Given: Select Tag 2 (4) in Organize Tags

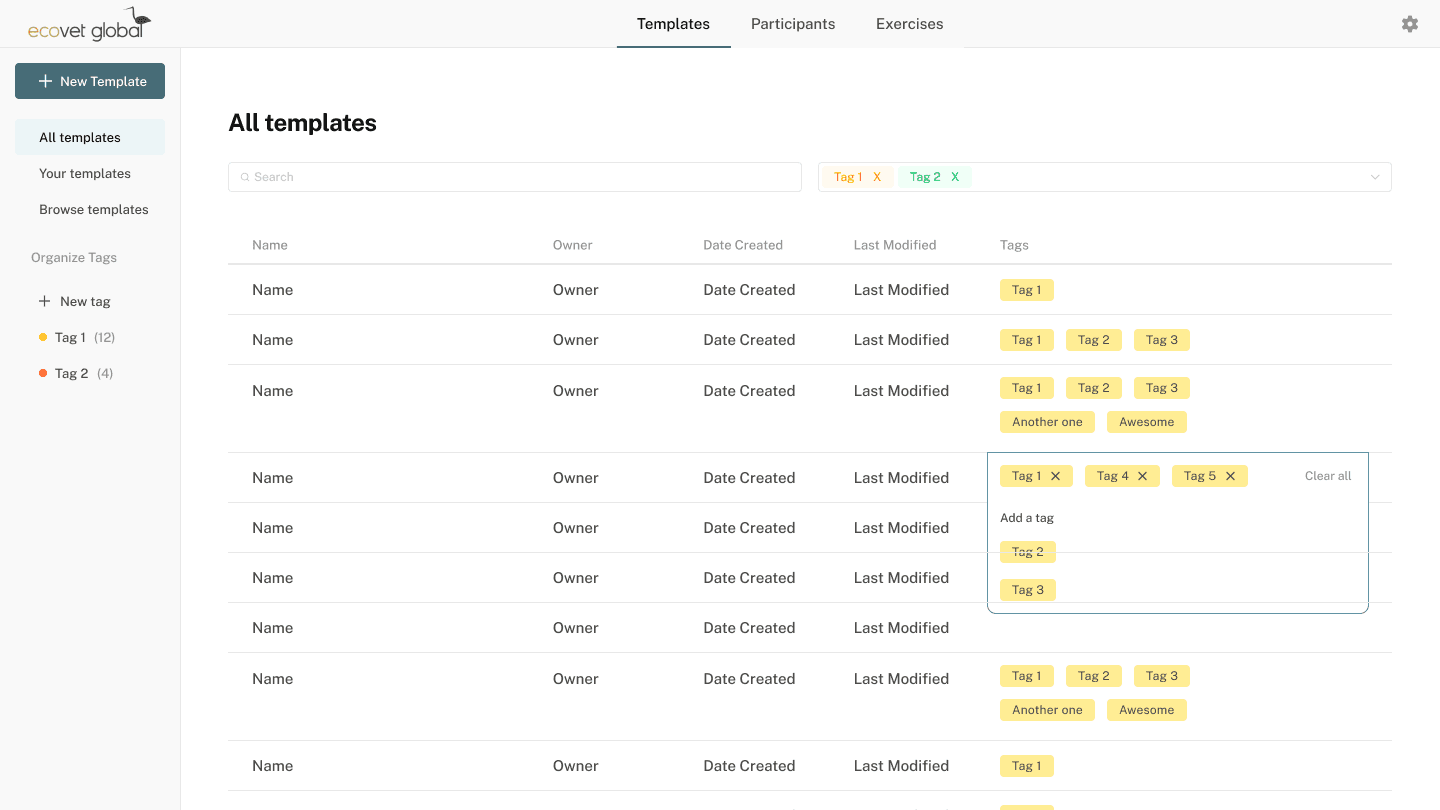Looking at the screenshot, I should (x=76, y=373).
